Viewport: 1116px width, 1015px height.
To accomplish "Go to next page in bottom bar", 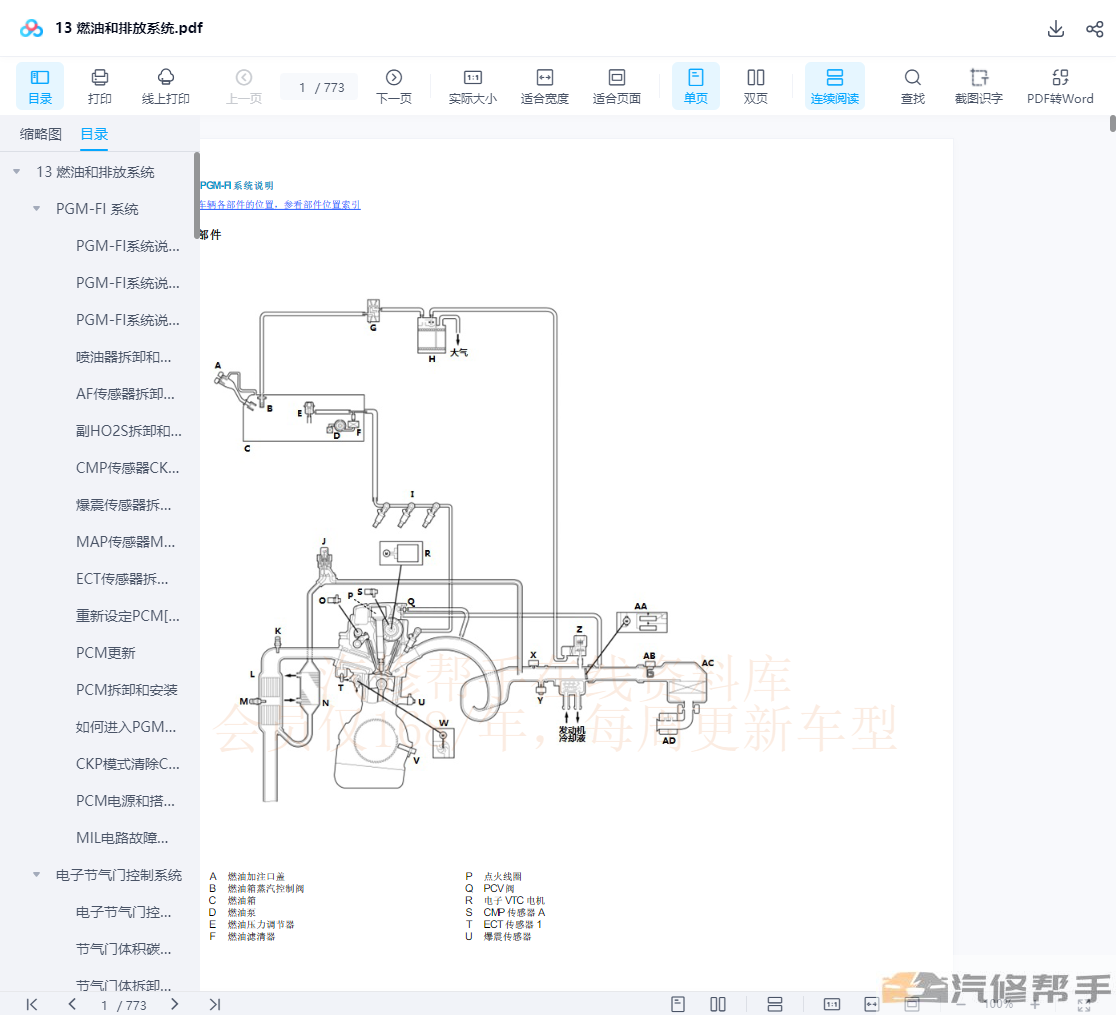I will coord(174,1004).
